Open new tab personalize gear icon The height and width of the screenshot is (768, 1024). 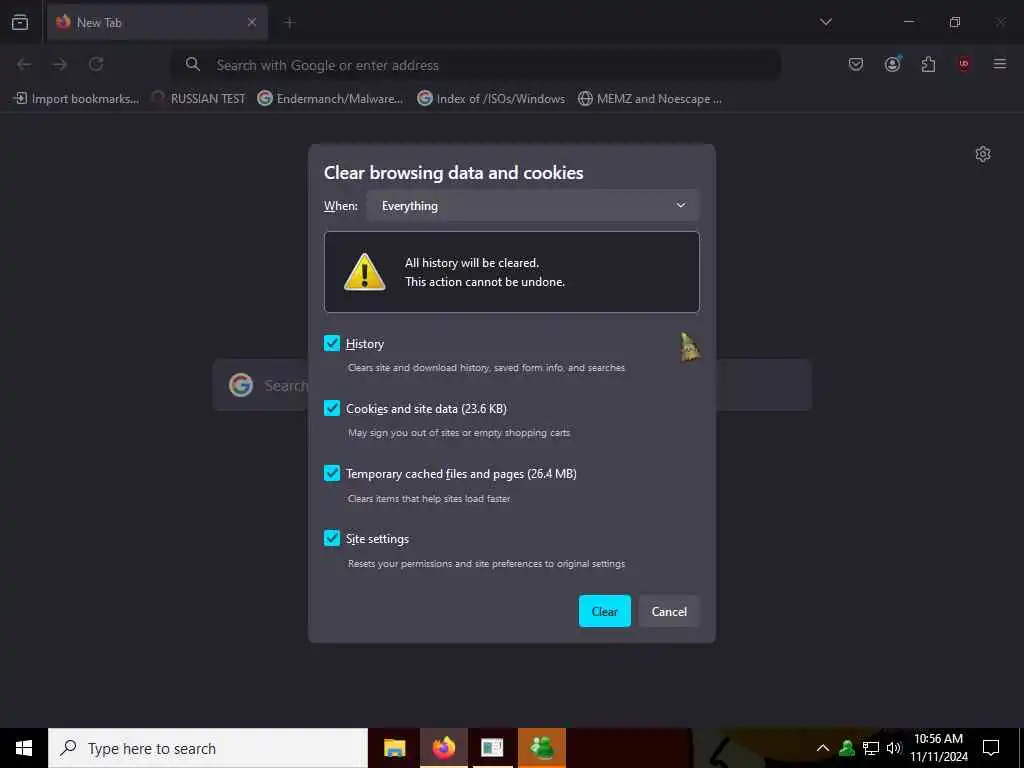[x=983, y=154]
